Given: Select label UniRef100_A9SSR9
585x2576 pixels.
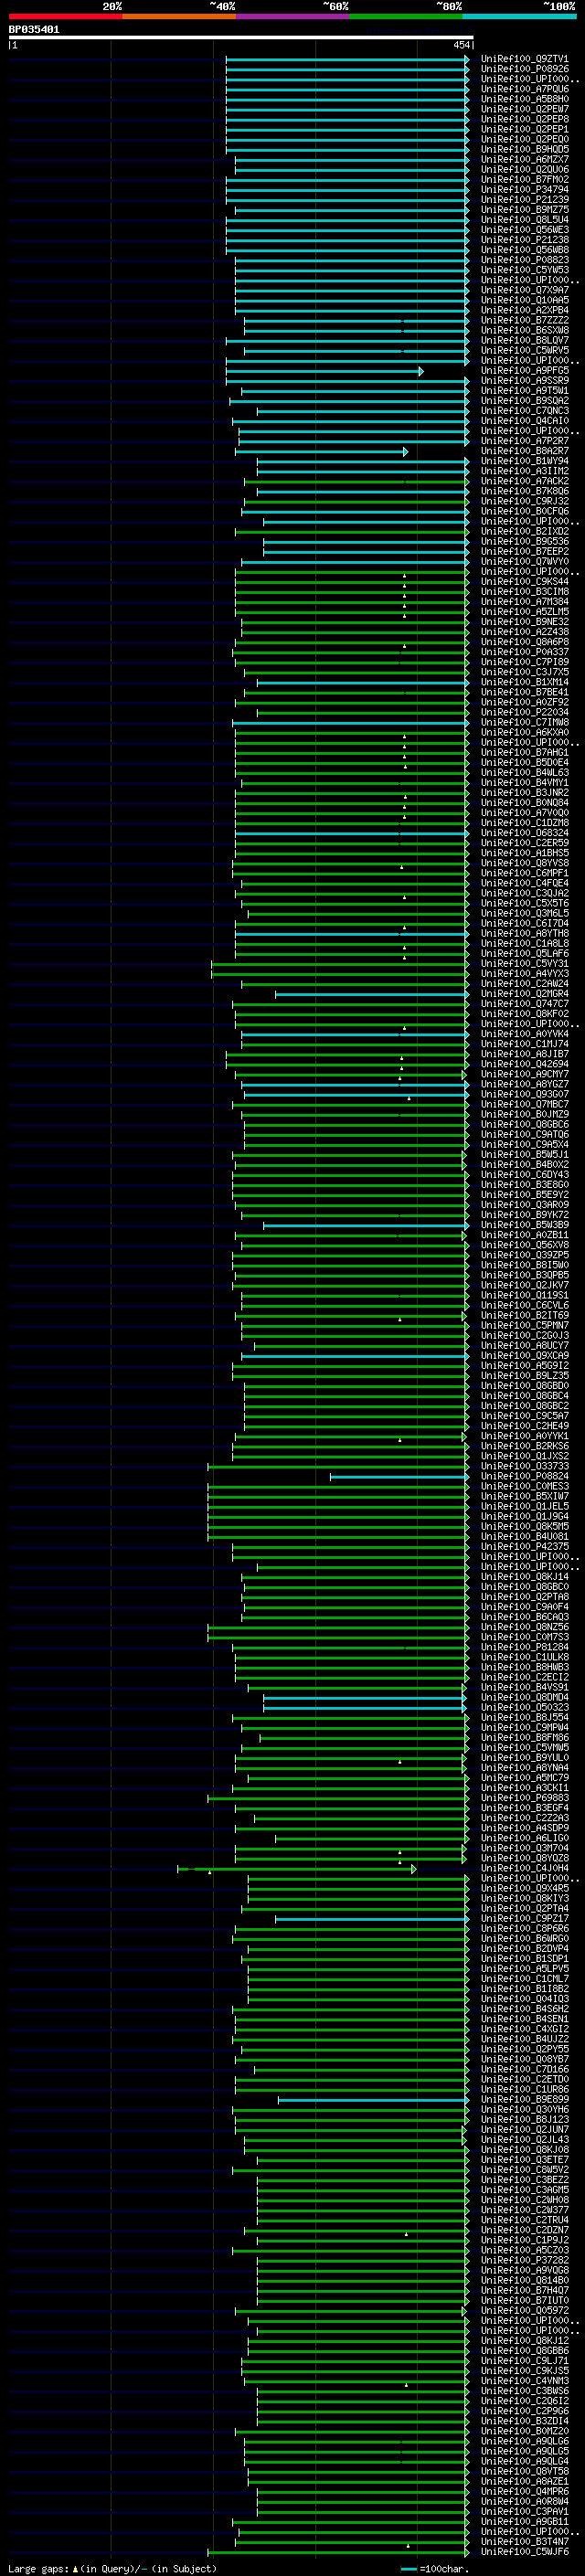Looking at the screenshot, I should point(524,381).
